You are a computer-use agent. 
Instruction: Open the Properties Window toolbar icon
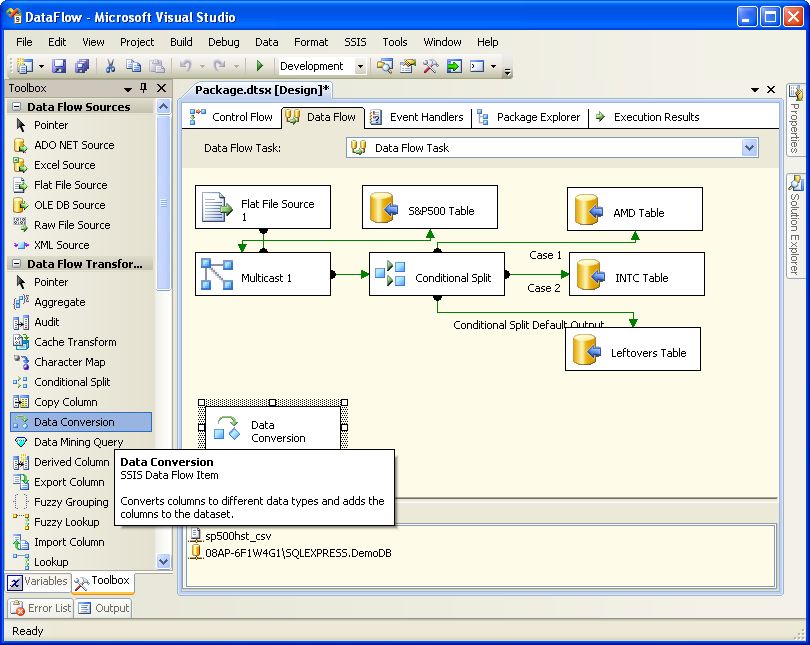click(408, 66)
